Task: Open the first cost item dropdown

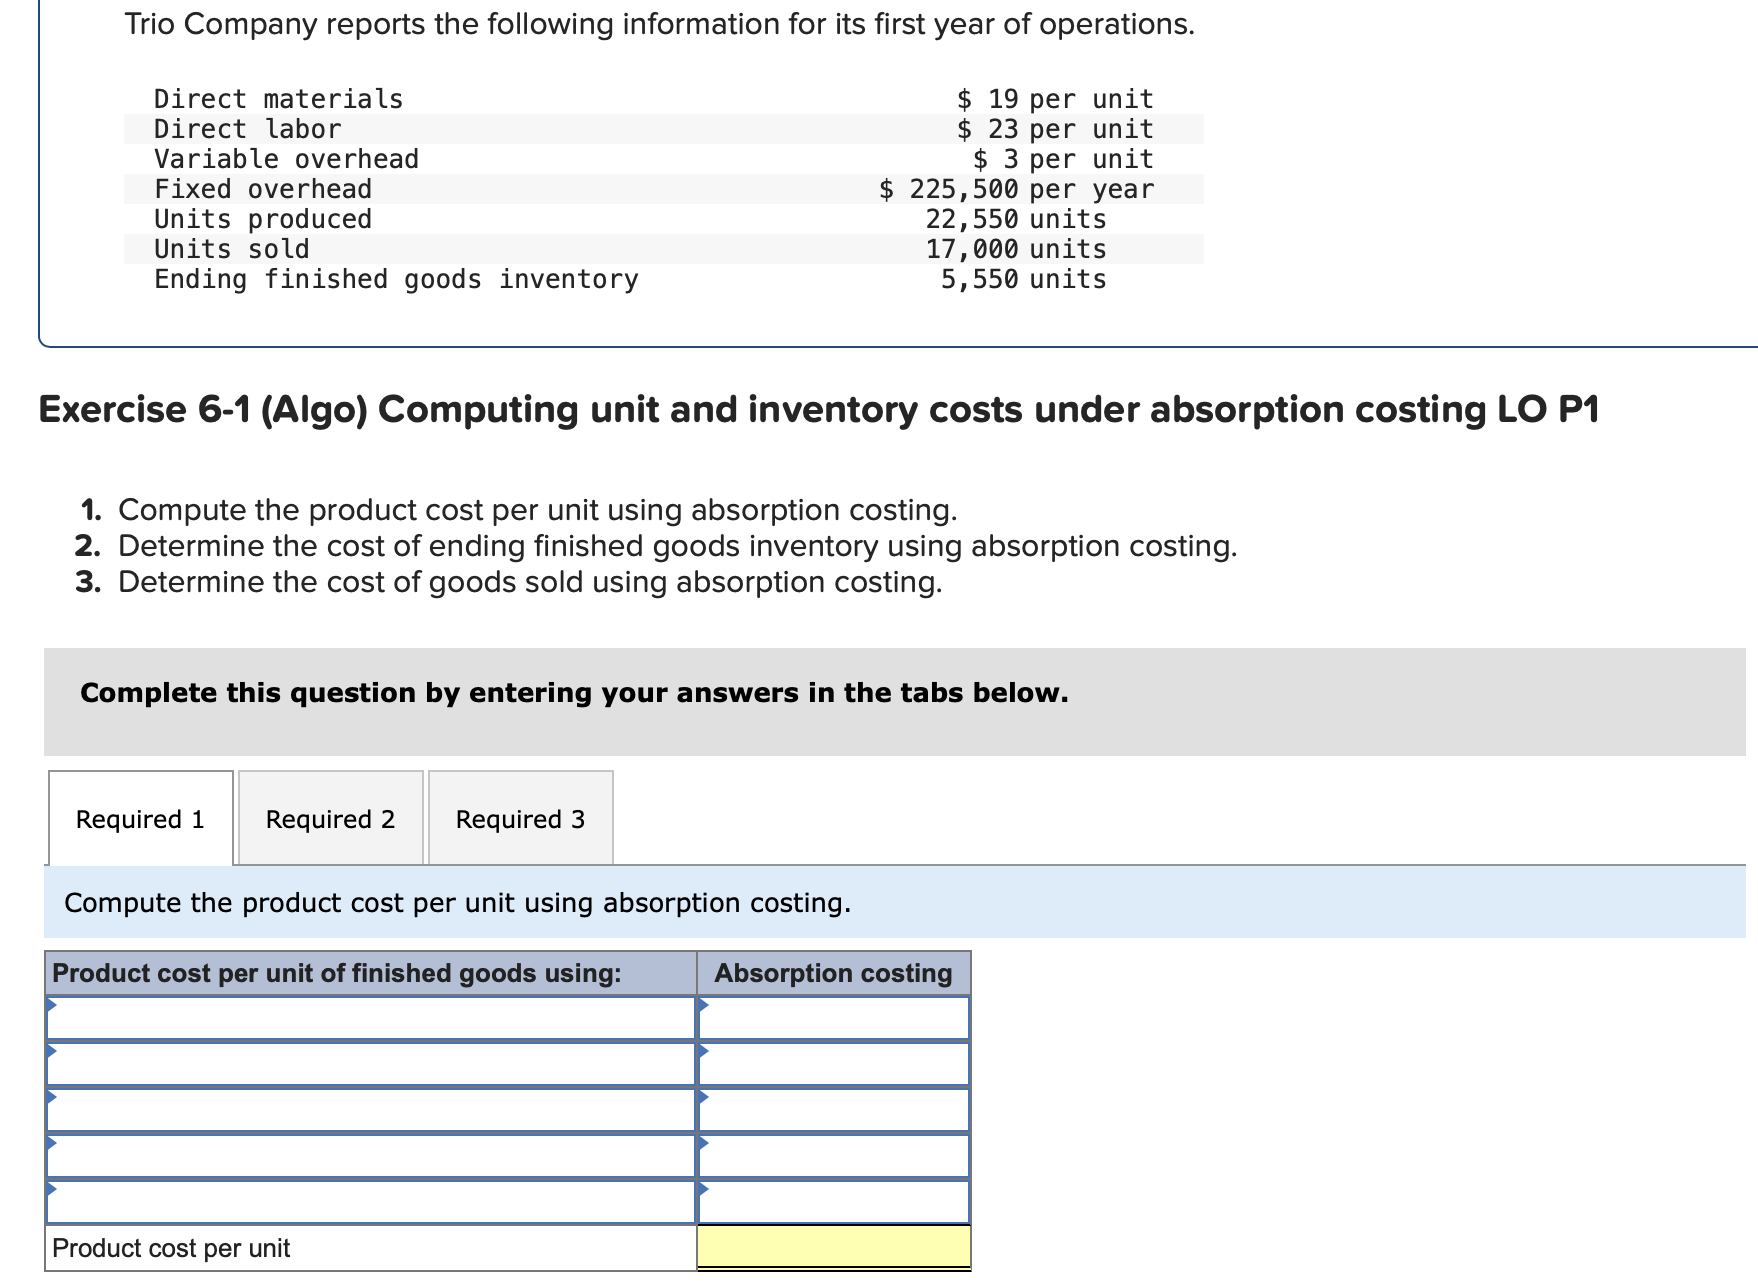Action: point(370,1018)
